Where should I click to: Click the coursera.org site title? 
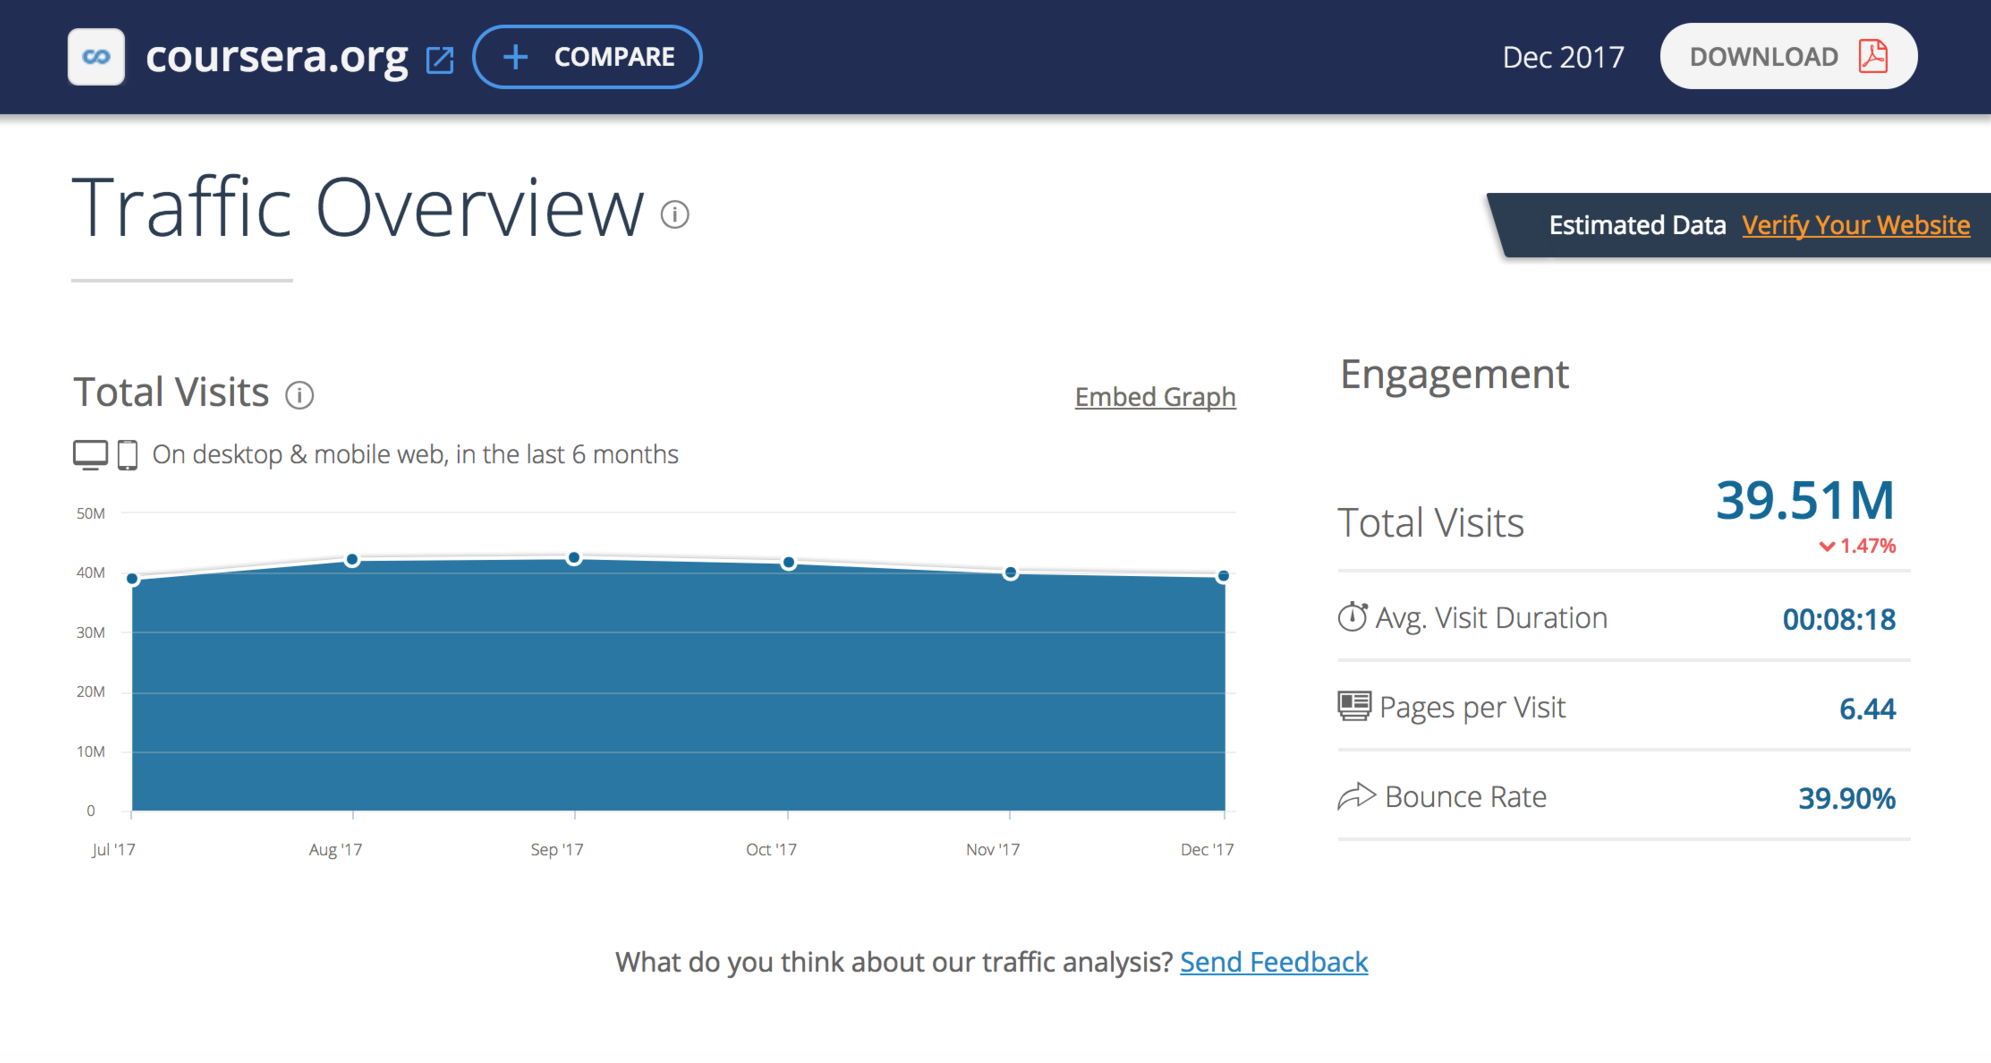click(277, 57)
